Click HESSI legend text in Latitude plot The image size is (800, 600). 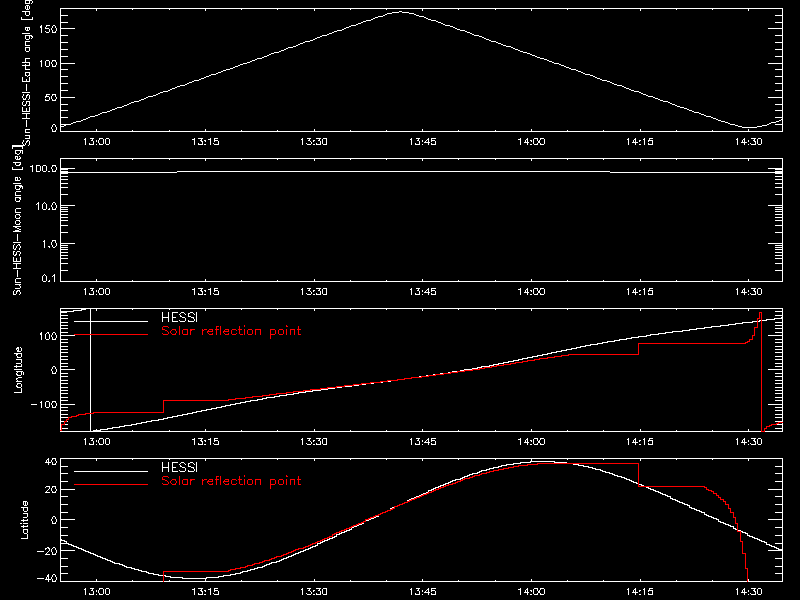pos(179,467)
